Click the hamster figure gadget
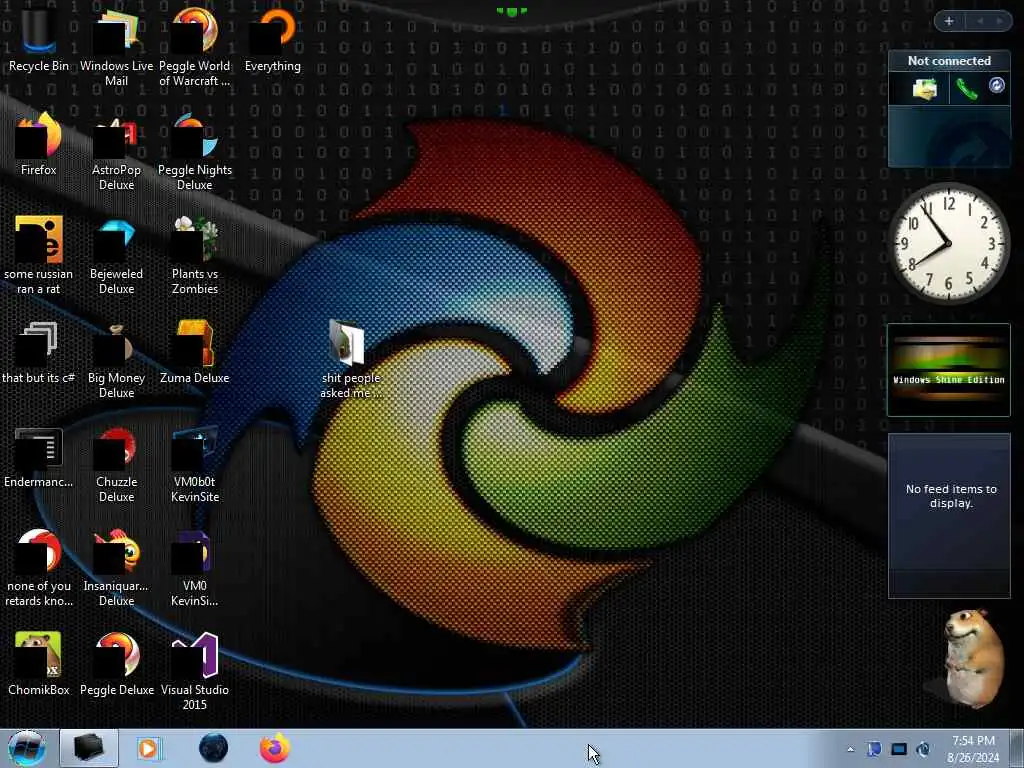 973,660
